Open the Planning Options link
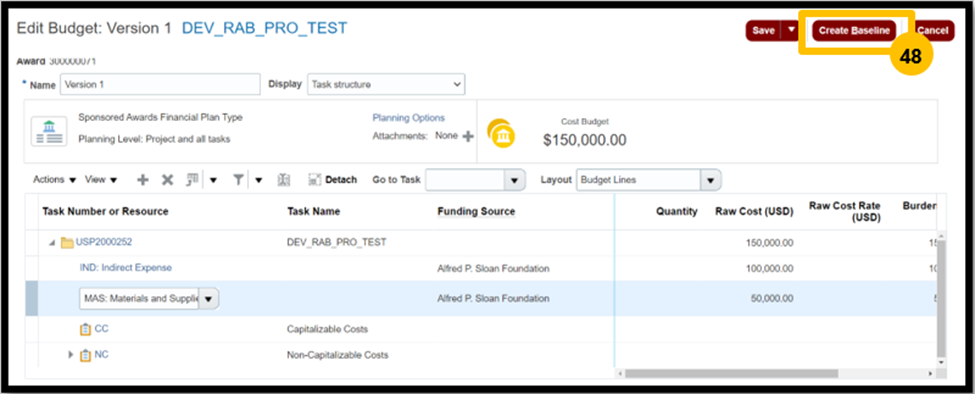Image resolution: width=975 pixels, height=394 pixels. point(409,117)
